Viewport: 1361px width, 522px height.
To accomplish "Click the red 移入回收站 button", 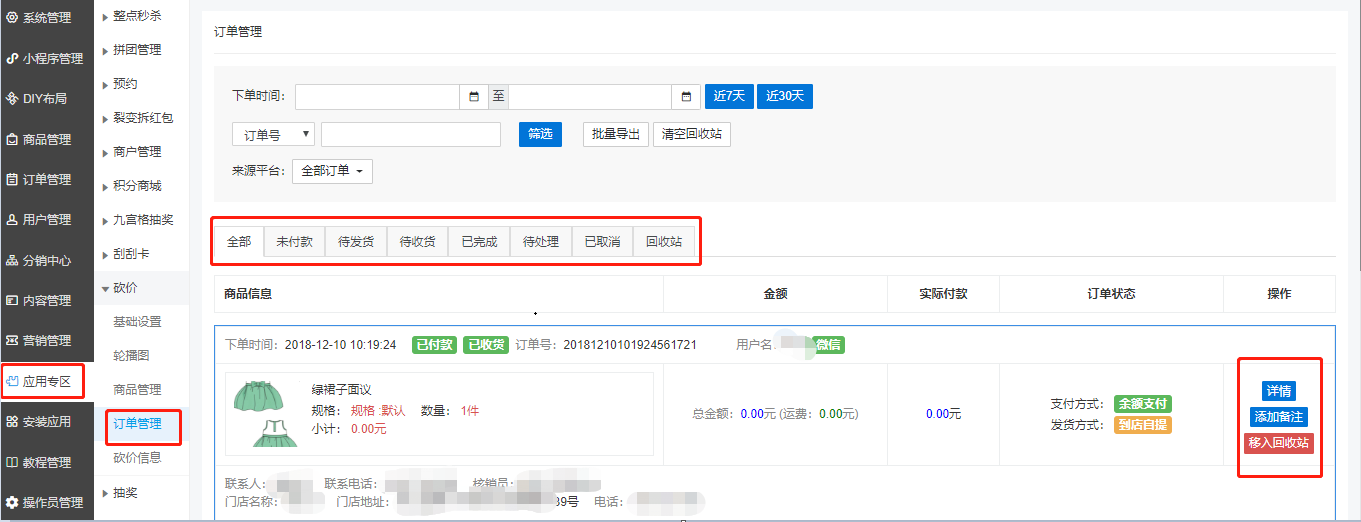I will point(1278,443).
